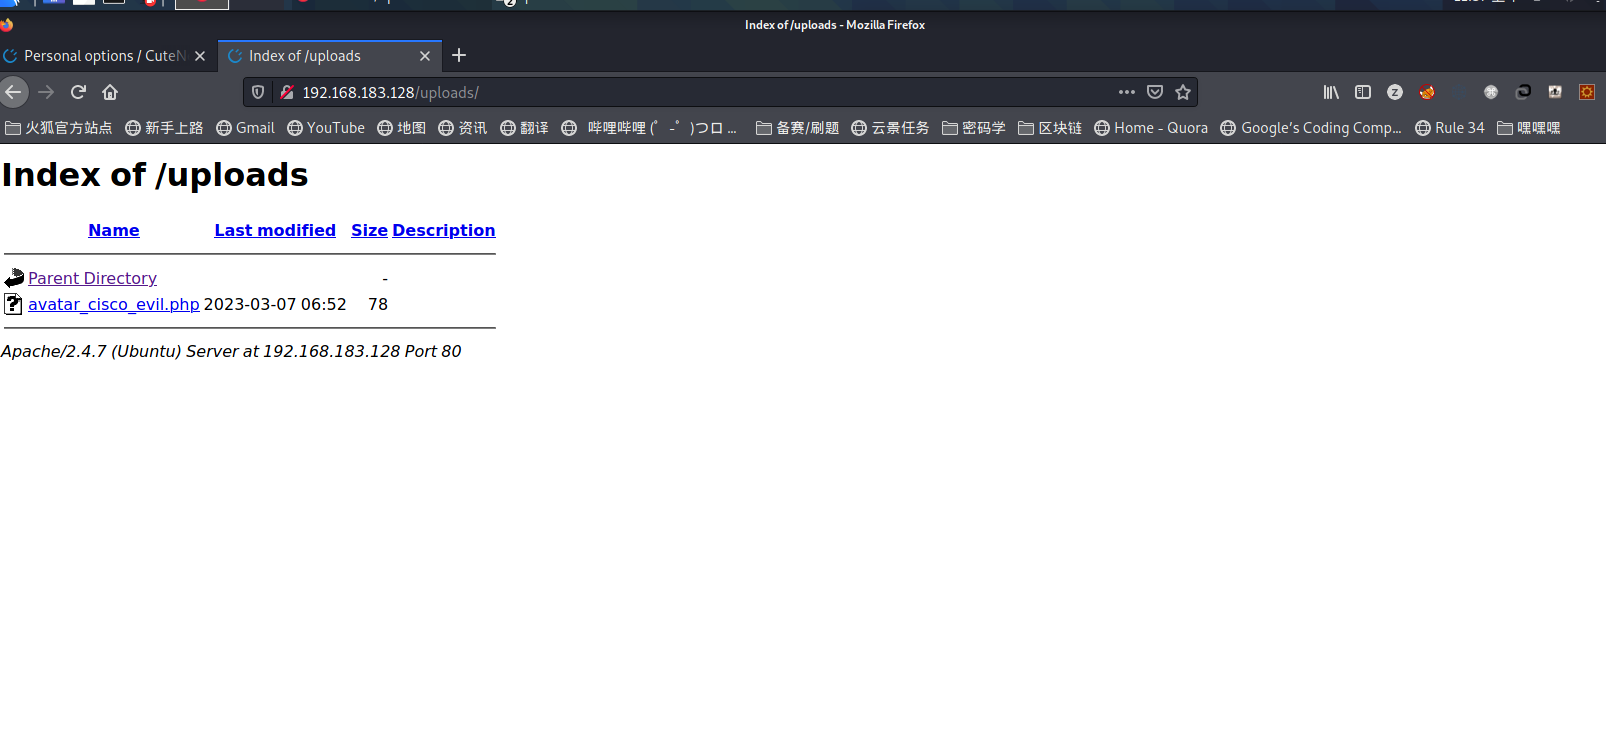1606x735 pixels.
Task: Open the Gmail bookmark
Action: coord(245,128)
